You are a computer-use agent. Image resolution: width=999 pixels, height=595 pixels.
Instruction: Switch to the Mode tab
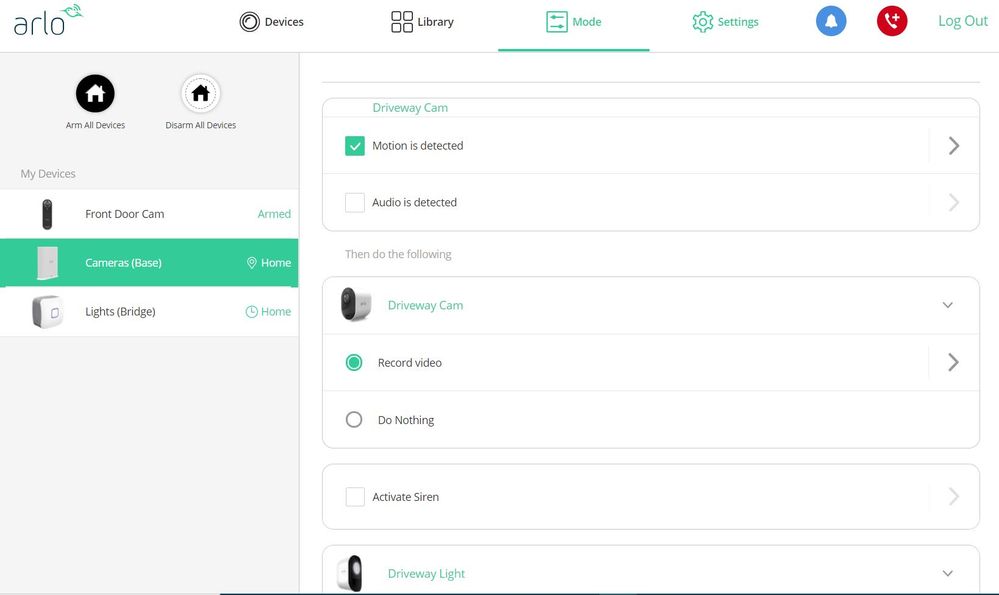(x=573, y=22)
